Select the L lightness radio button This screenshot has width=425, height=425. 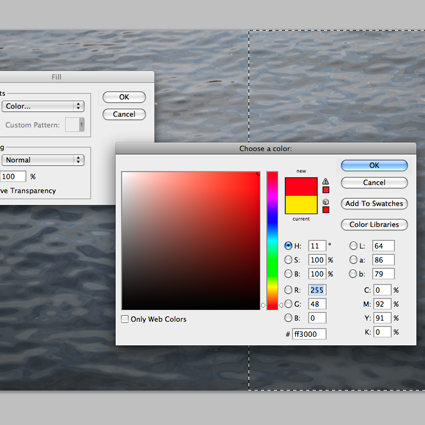click(353, 246)
